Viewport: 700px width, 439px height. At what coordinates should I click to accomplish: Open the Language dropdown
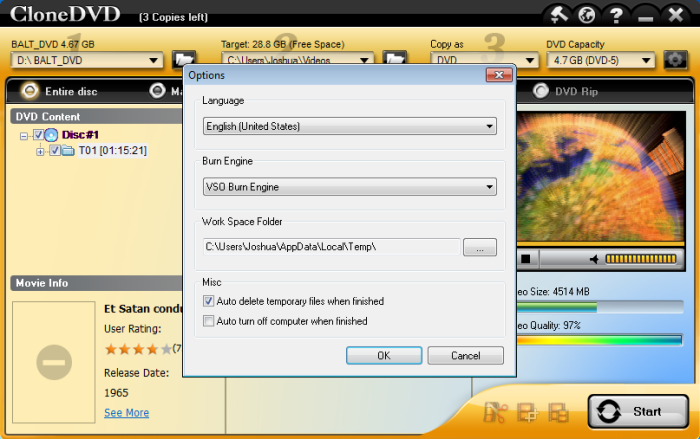[x=349, y=126]
